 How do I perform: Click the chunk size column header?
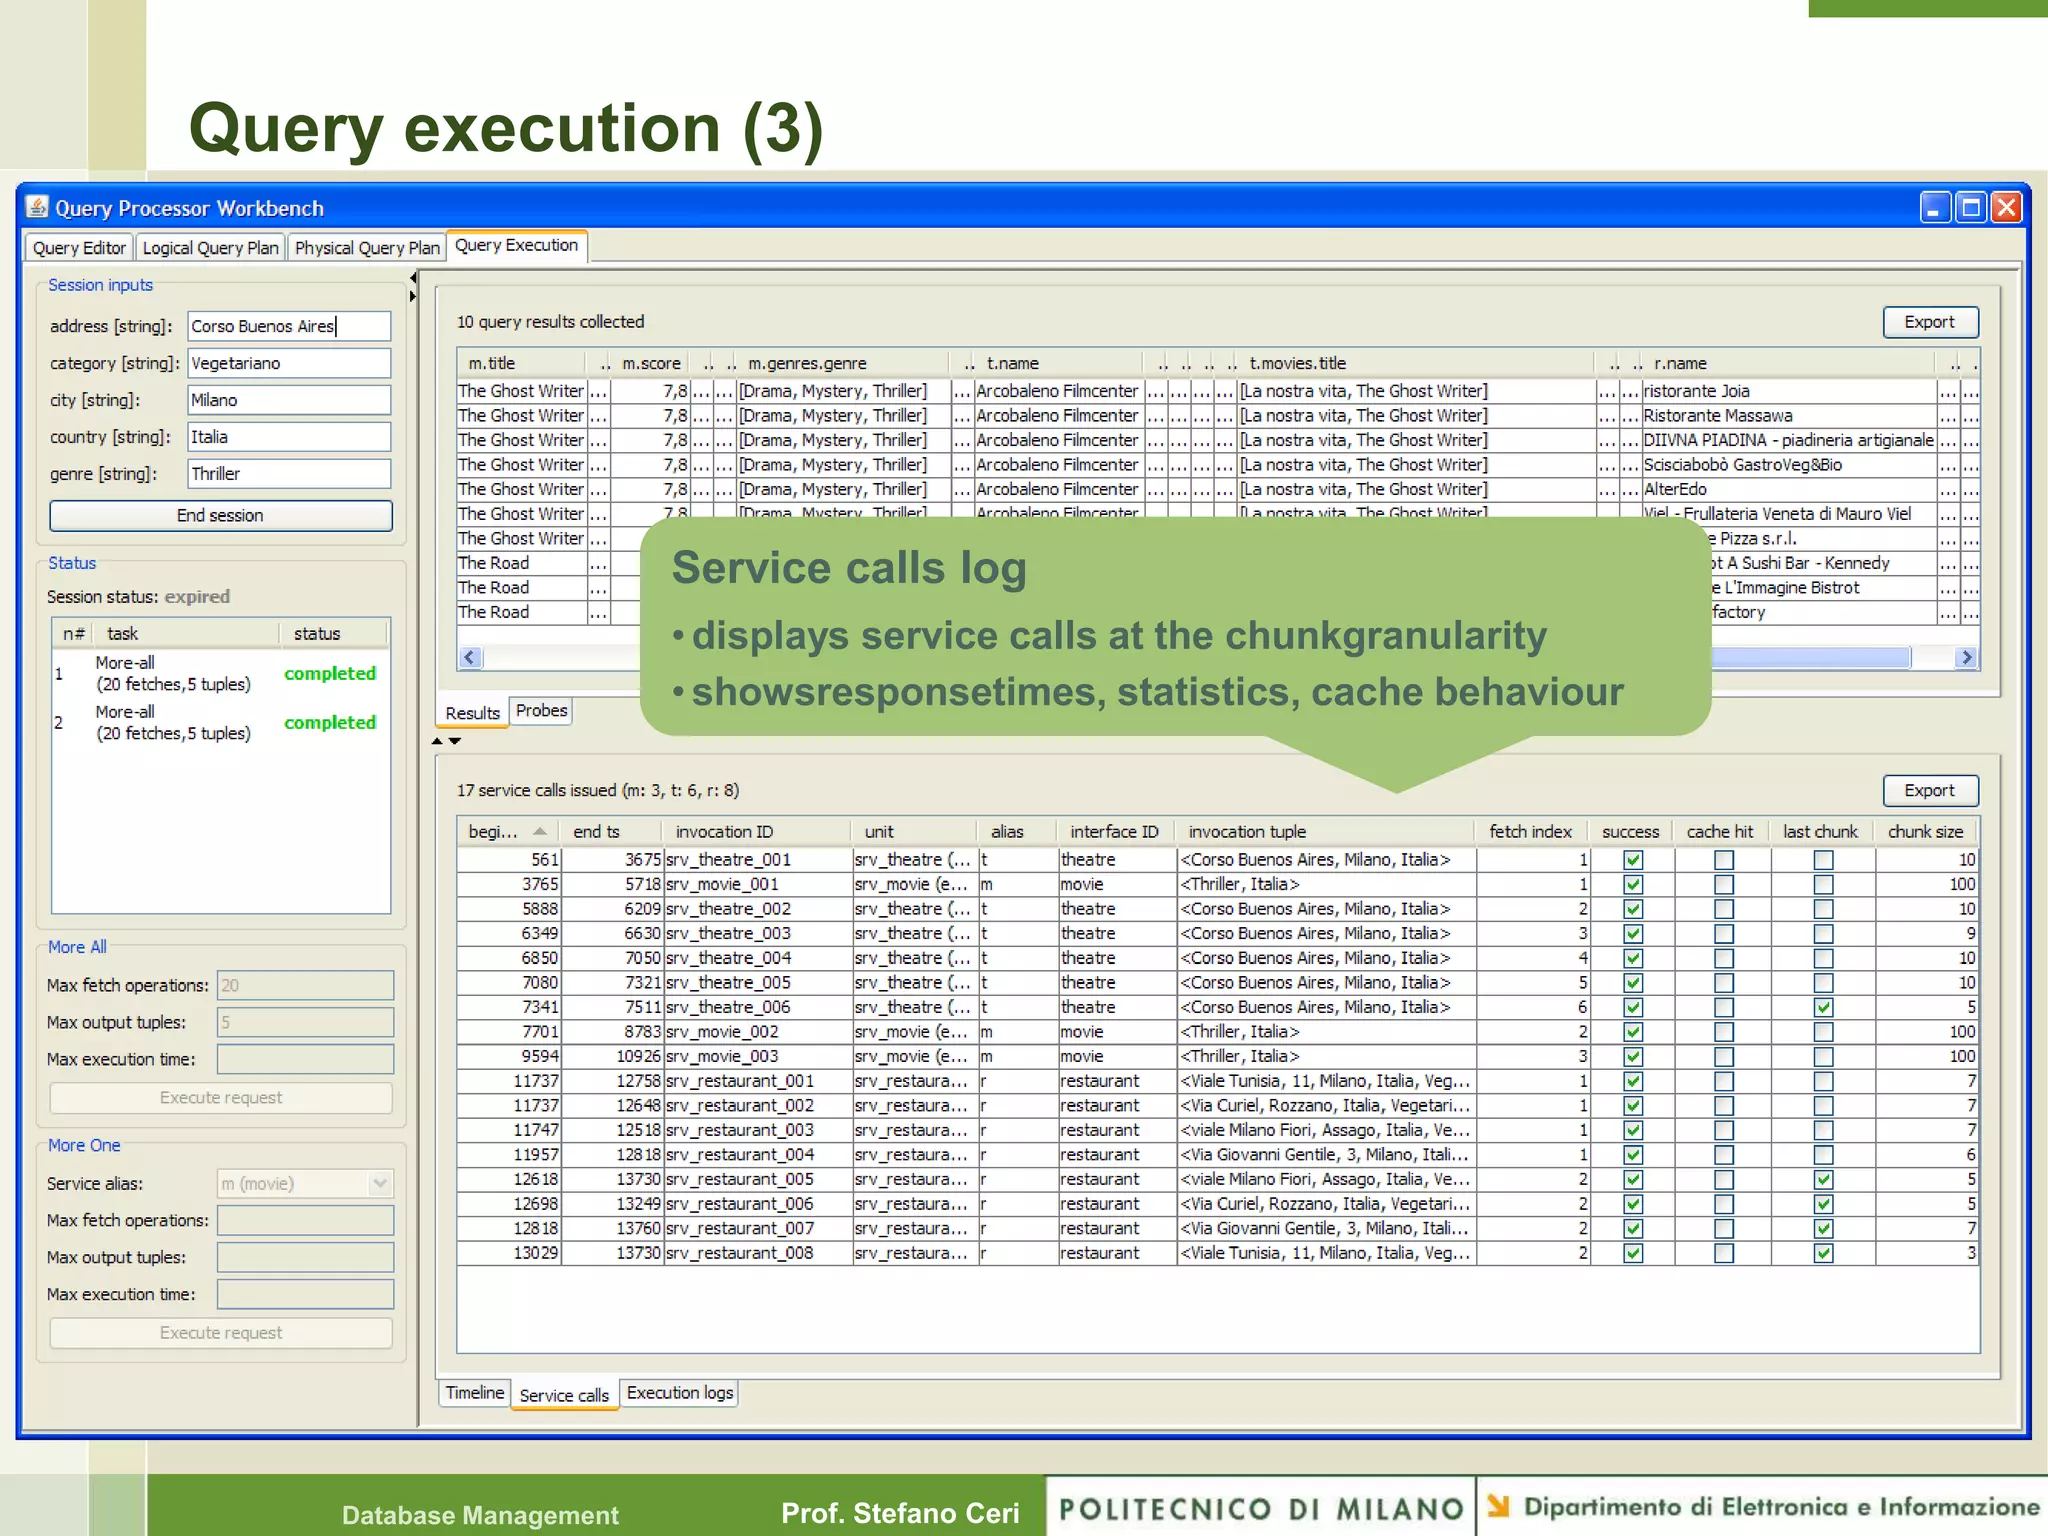pyautogui.click(x=1925, y=831)
